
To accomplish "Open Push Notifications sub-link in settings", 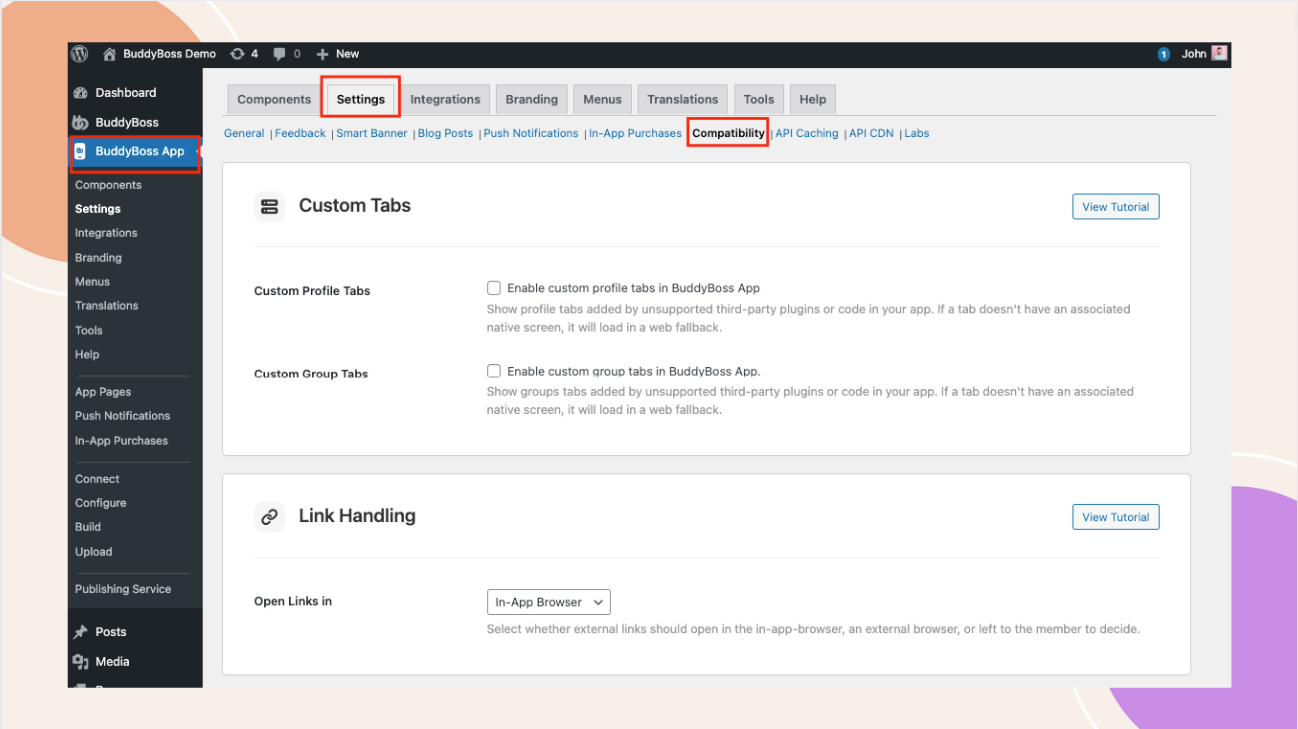I will coord(531,133).
